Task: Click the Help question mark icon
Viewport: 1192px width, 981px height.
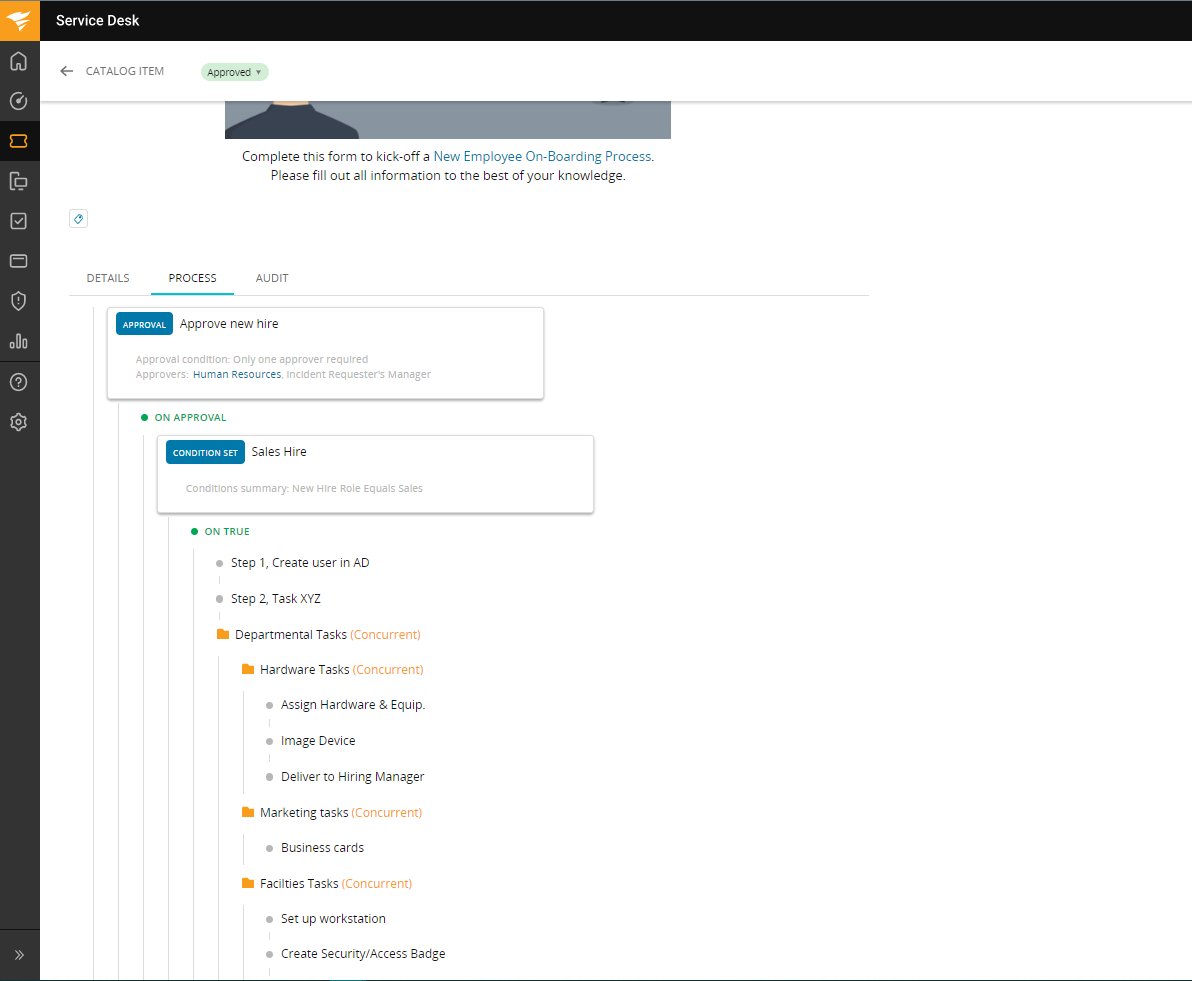Action: pyautogui.click(x=18, y=382)
